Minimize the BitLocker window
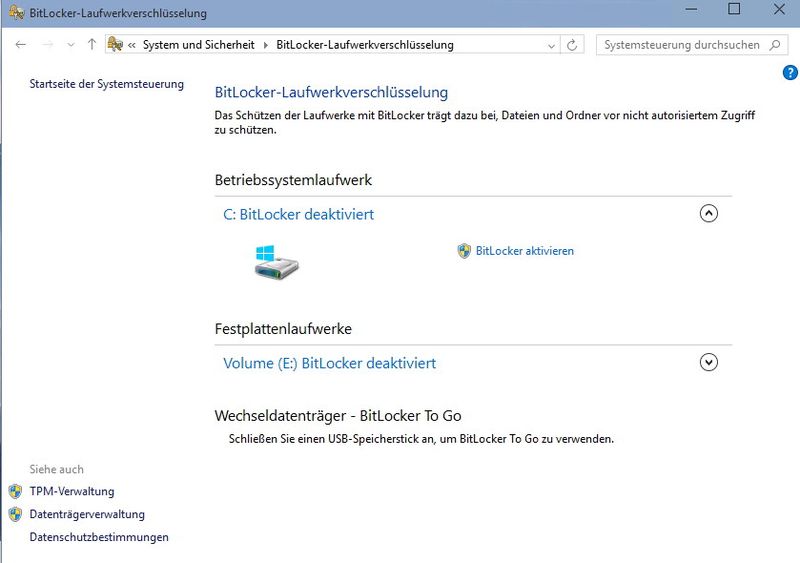The height and width of the screenshot is (563, 800). point(691,9)
